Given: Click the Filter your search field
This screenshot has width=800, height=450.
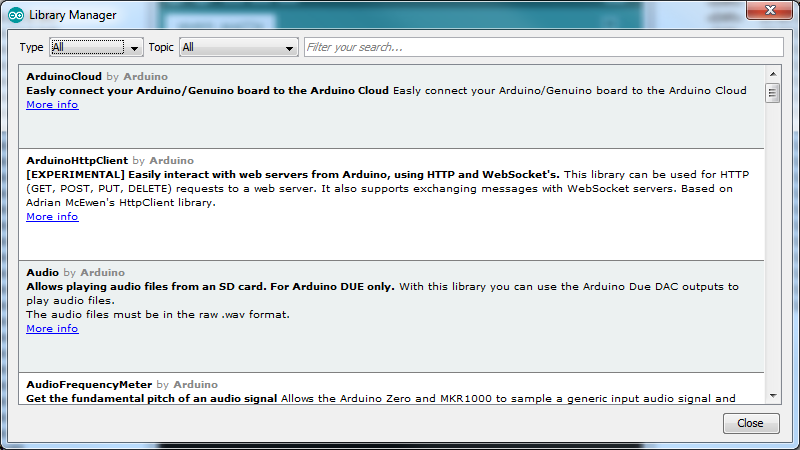Looking at the screenshot, I should [x=543, y=47].
